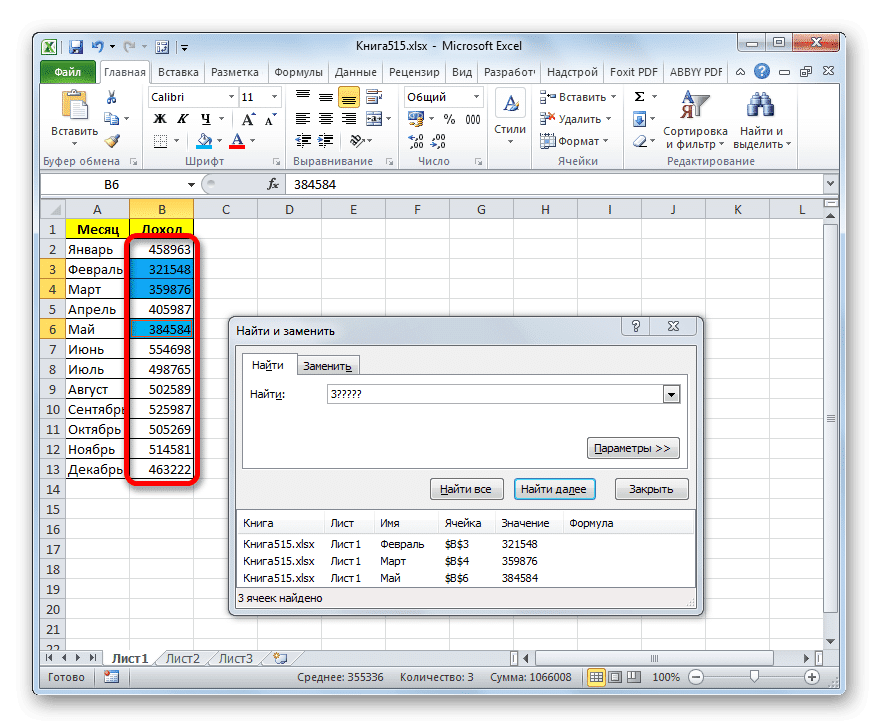Screen dimensions: 879x728
Task: Activate the Format Painter brush
Action: tap(112, 141)
